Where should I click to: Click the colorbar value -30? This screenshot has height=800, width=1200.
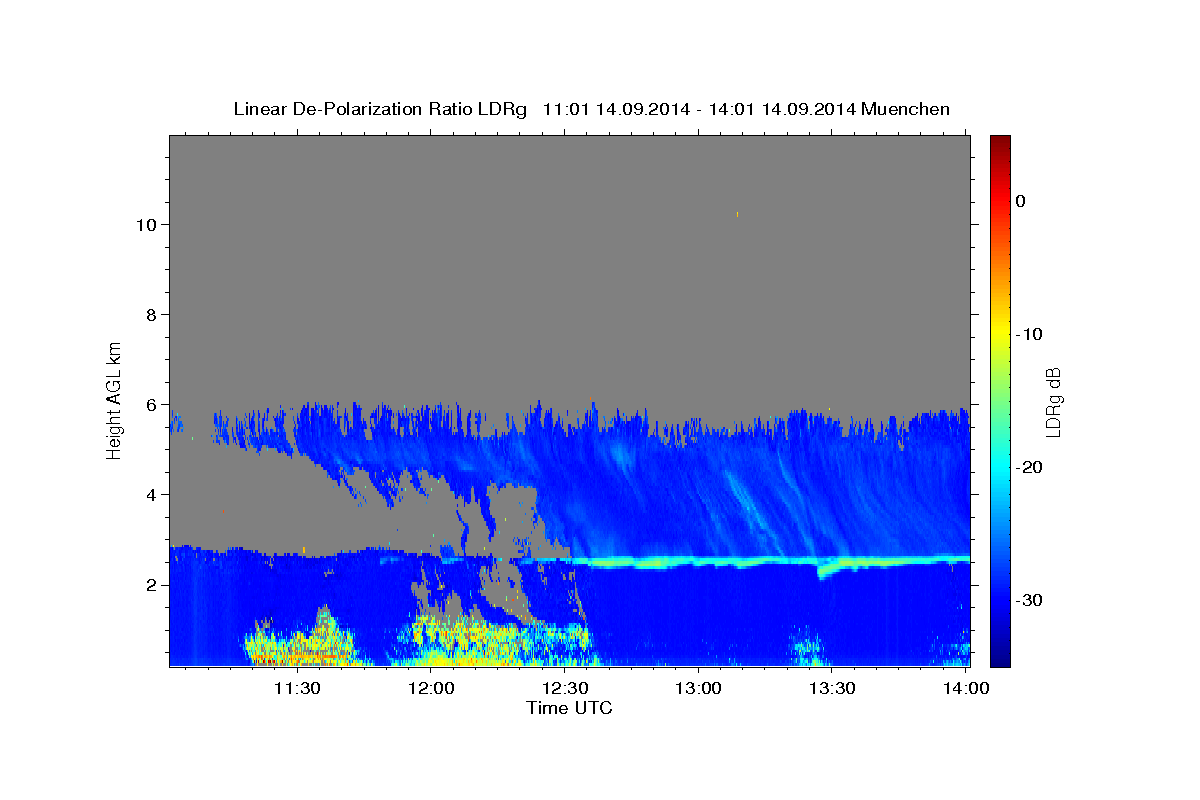(x=1030, y=600)
